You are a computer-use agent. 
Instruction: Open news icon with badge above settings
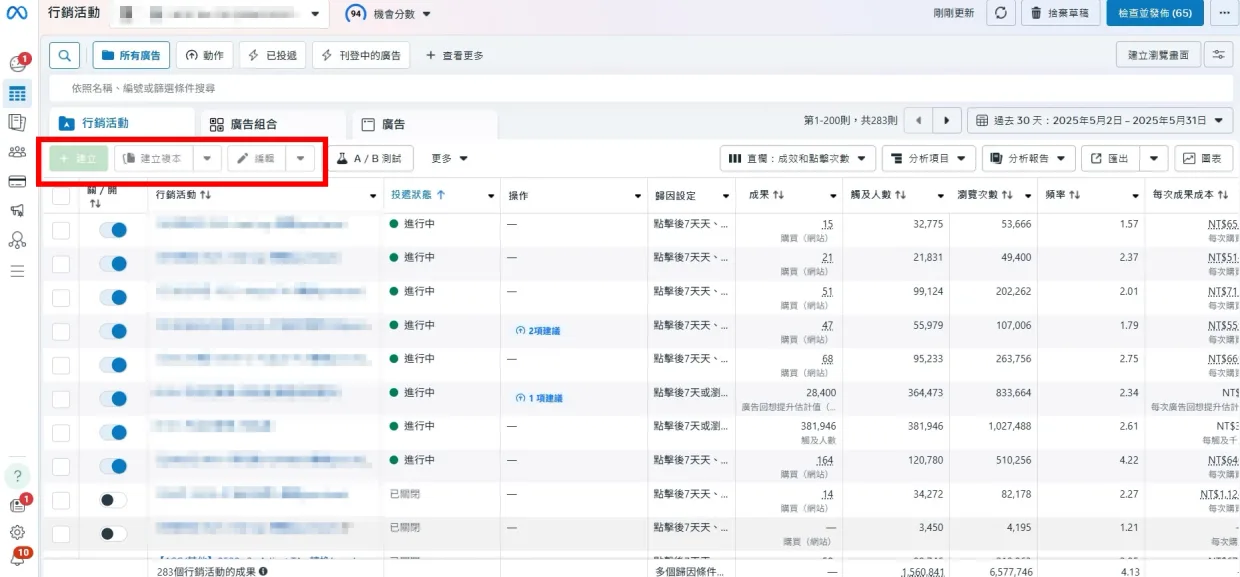click(x=18, y=504)
